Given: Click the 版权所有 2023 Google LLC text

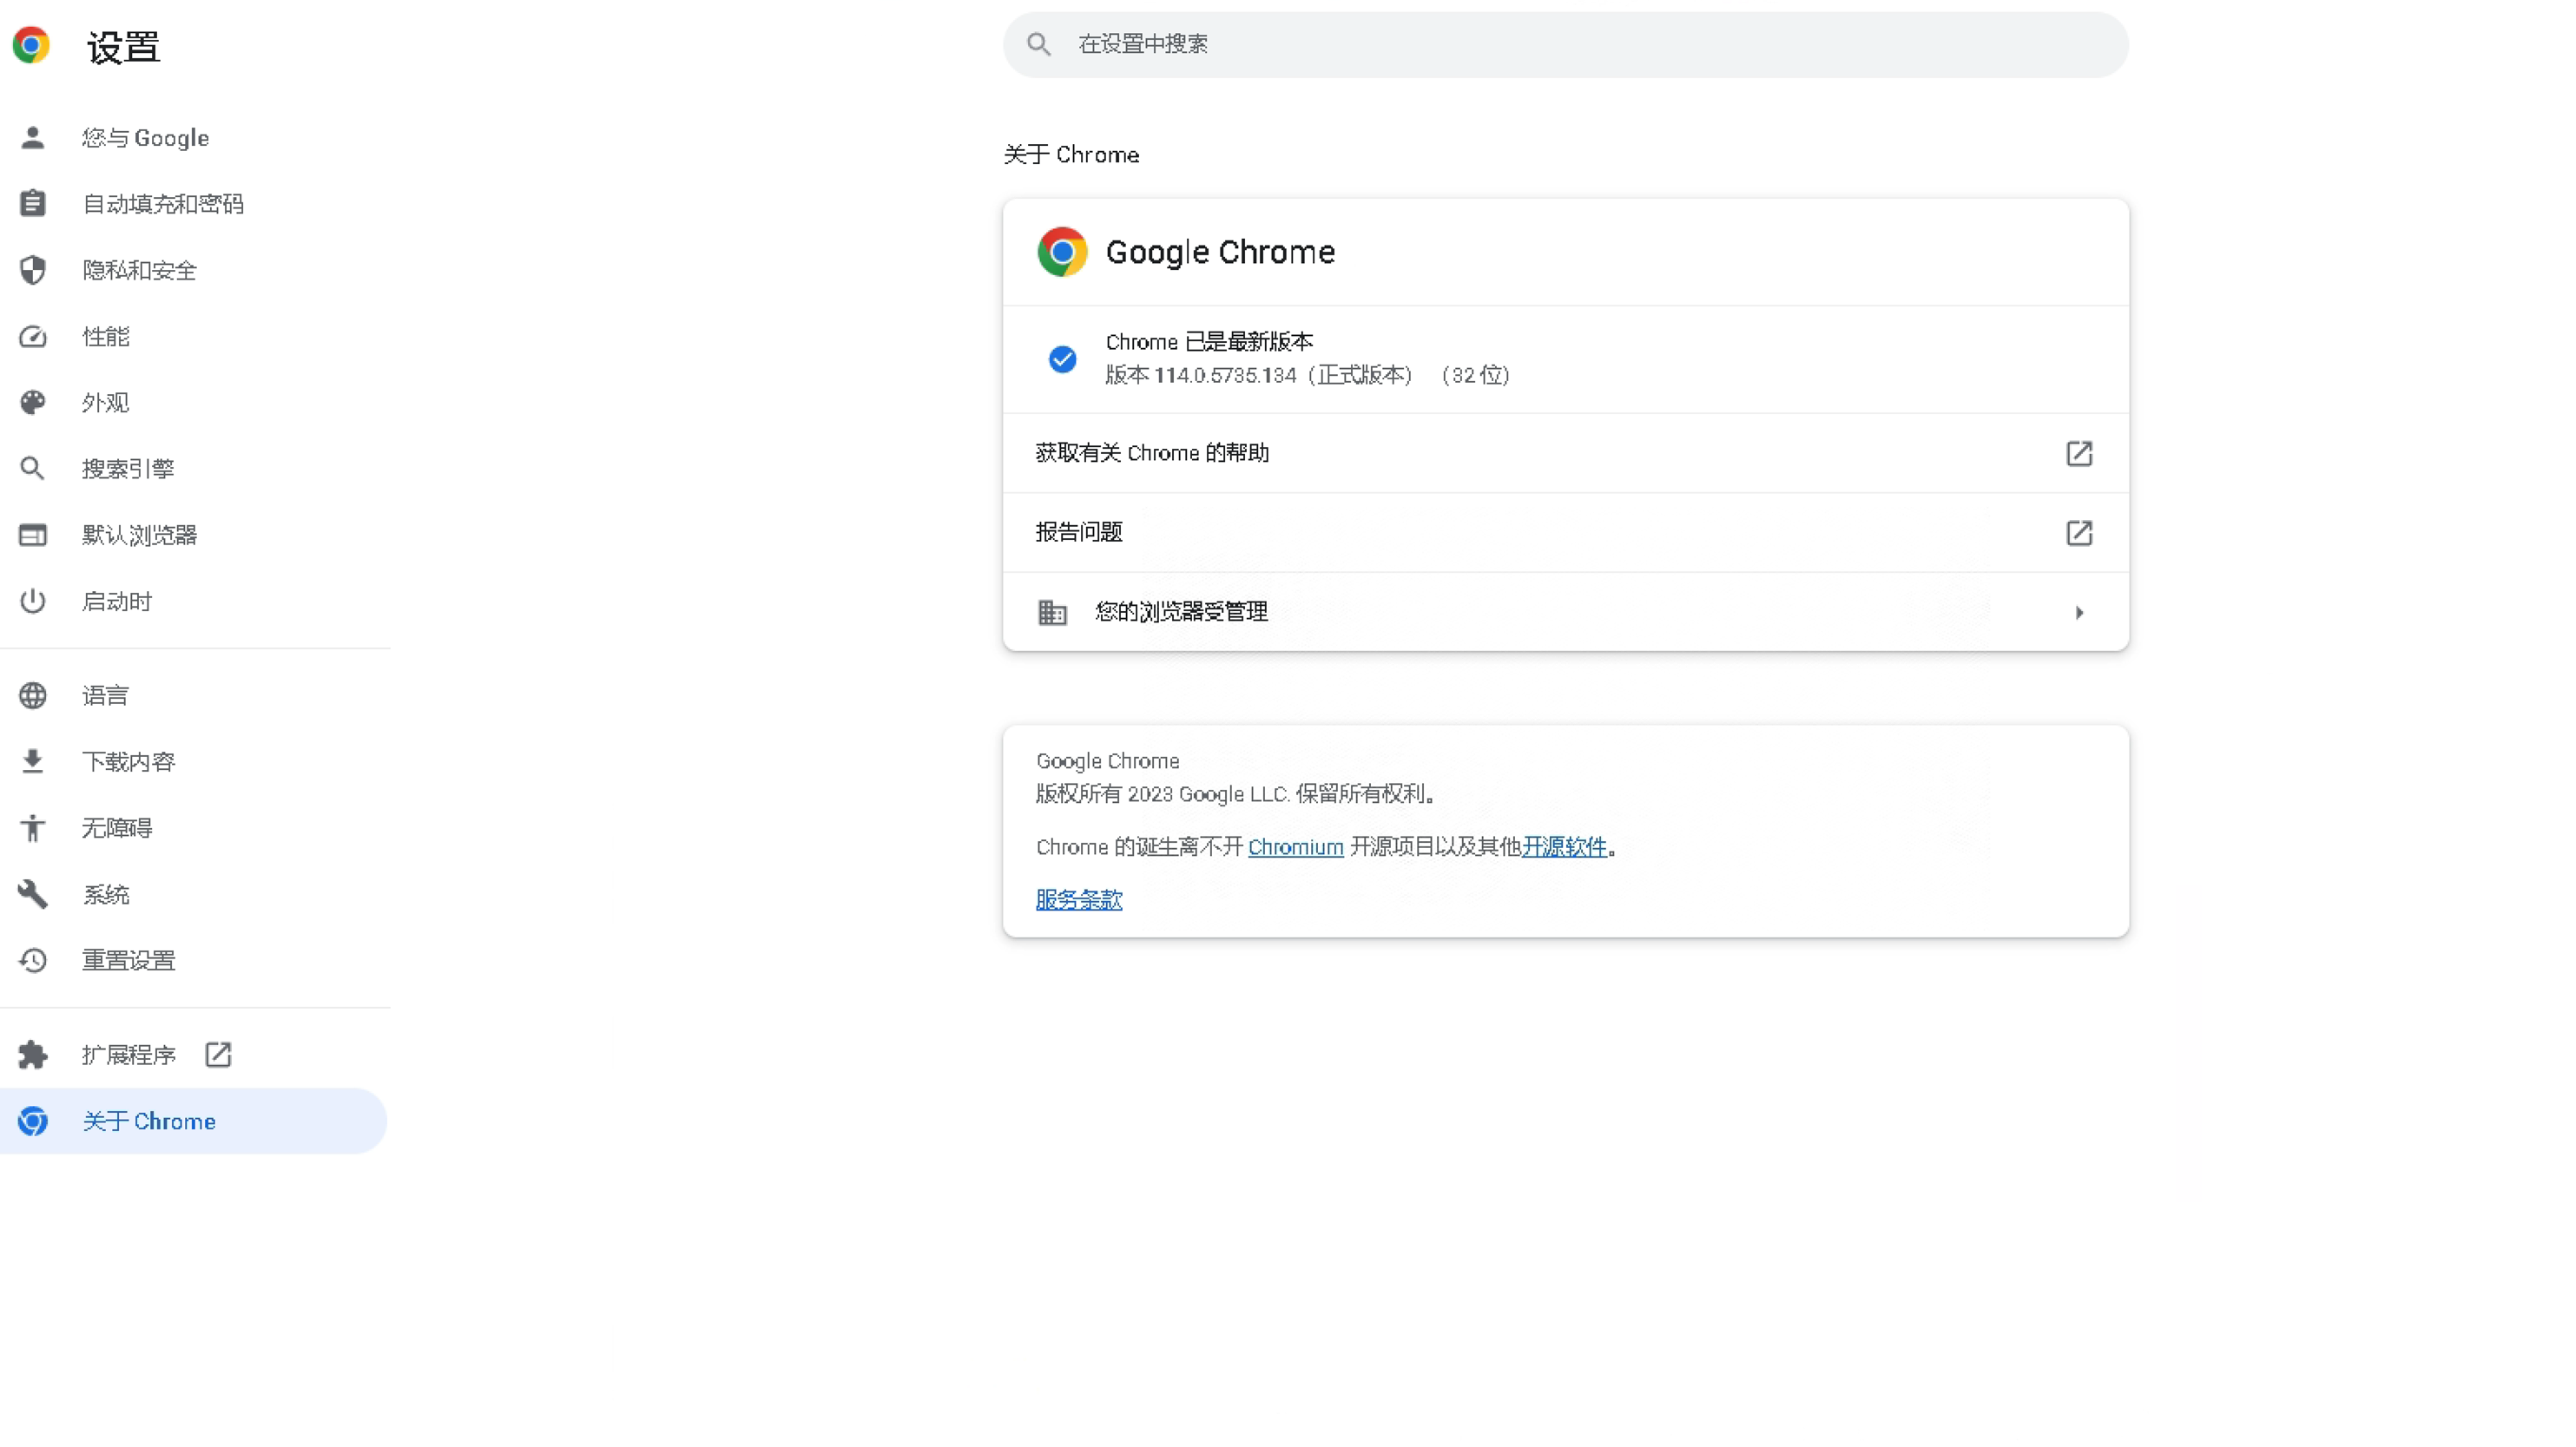Looking at the screenshot, I should pyautogui.click(x=1236, y=794).
